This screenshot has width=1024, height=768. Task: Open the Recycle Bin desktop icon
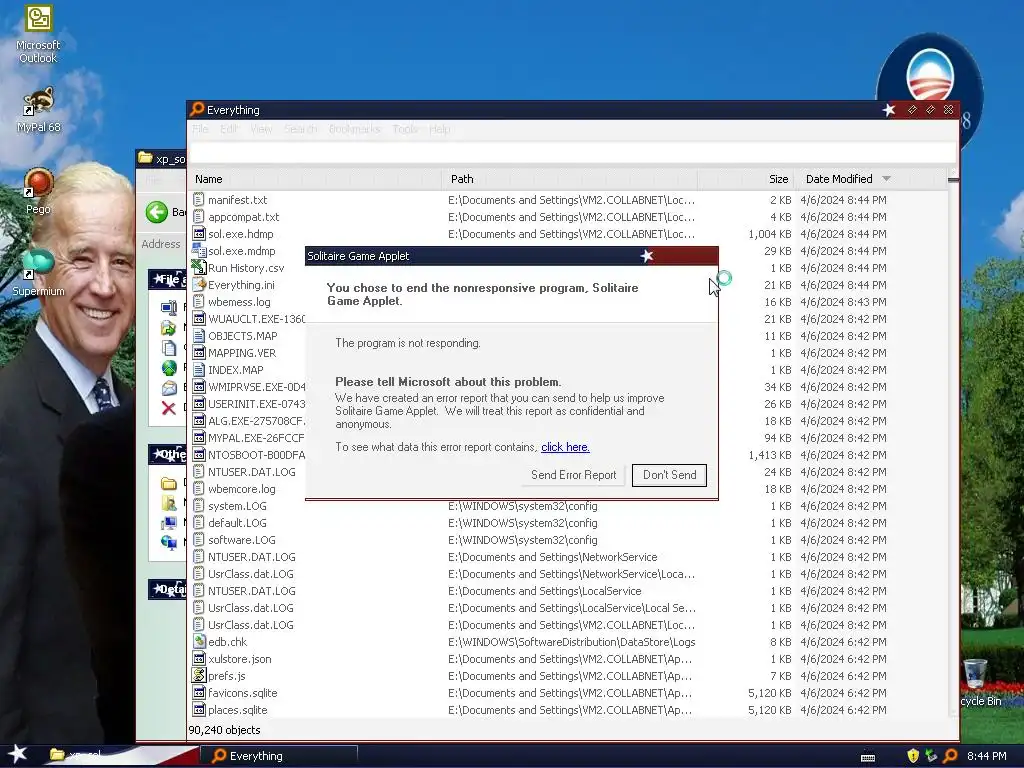pos(980,683)
